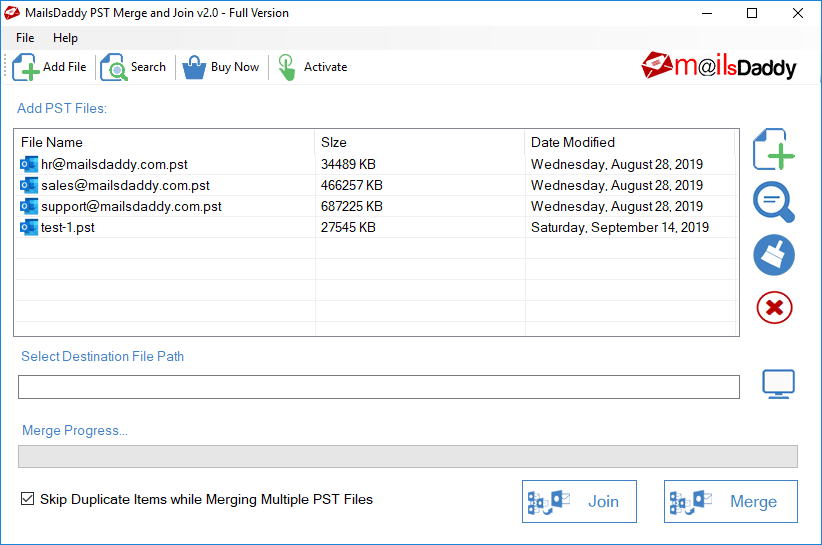
Task: Select the test-1.pst file name
Action: [x=68, y=227]
